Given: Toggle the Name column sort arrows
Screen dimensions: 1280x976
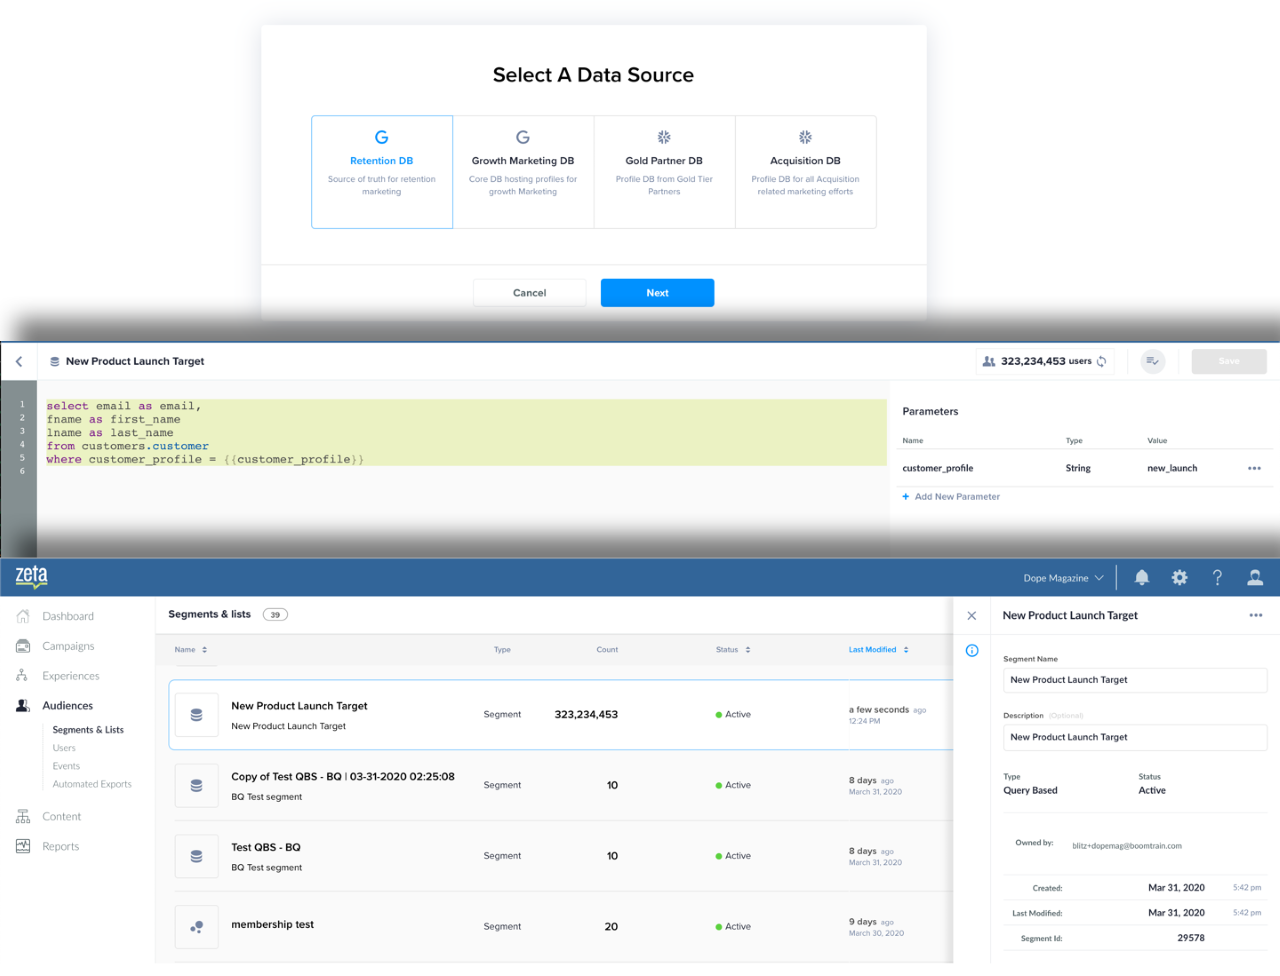Looking at the screenshot, I should point(205,649).
